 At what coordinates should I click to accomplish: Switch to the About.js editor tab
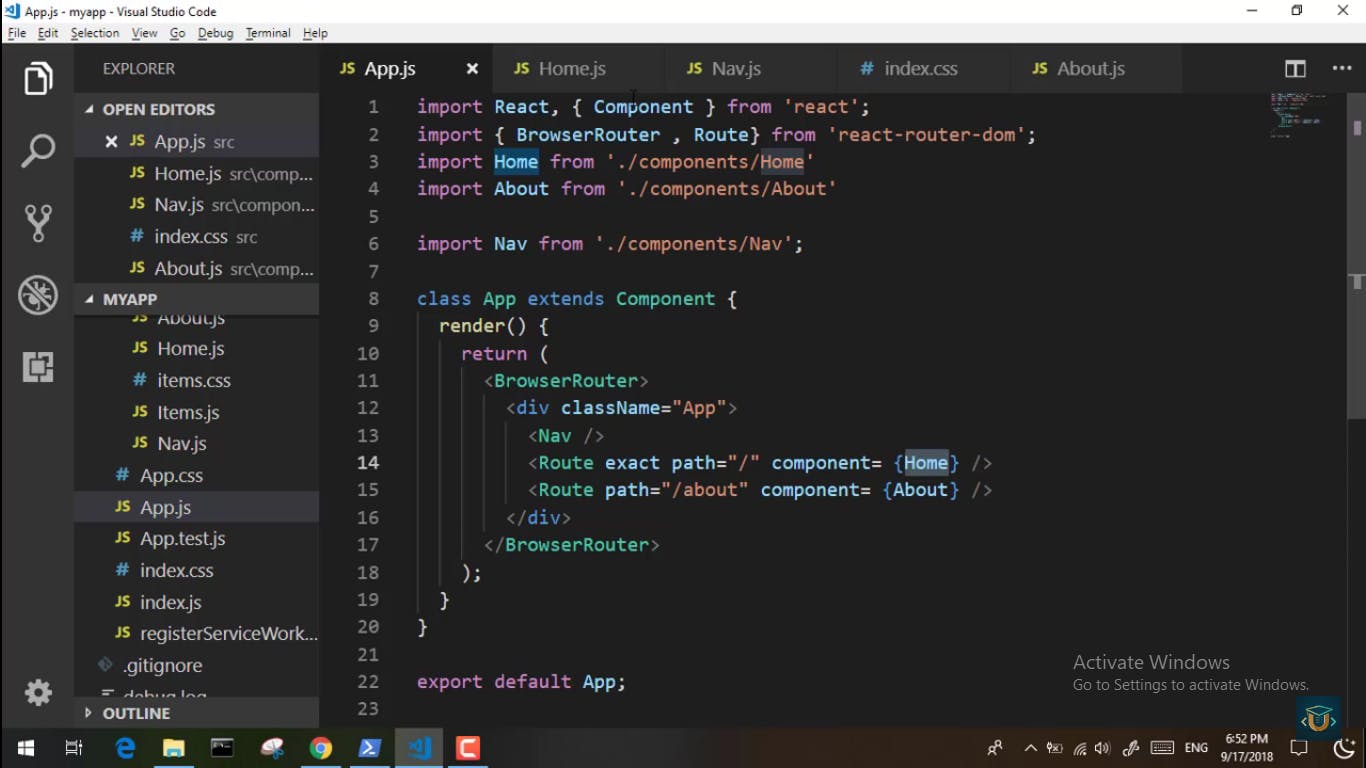click(1097, 69)
